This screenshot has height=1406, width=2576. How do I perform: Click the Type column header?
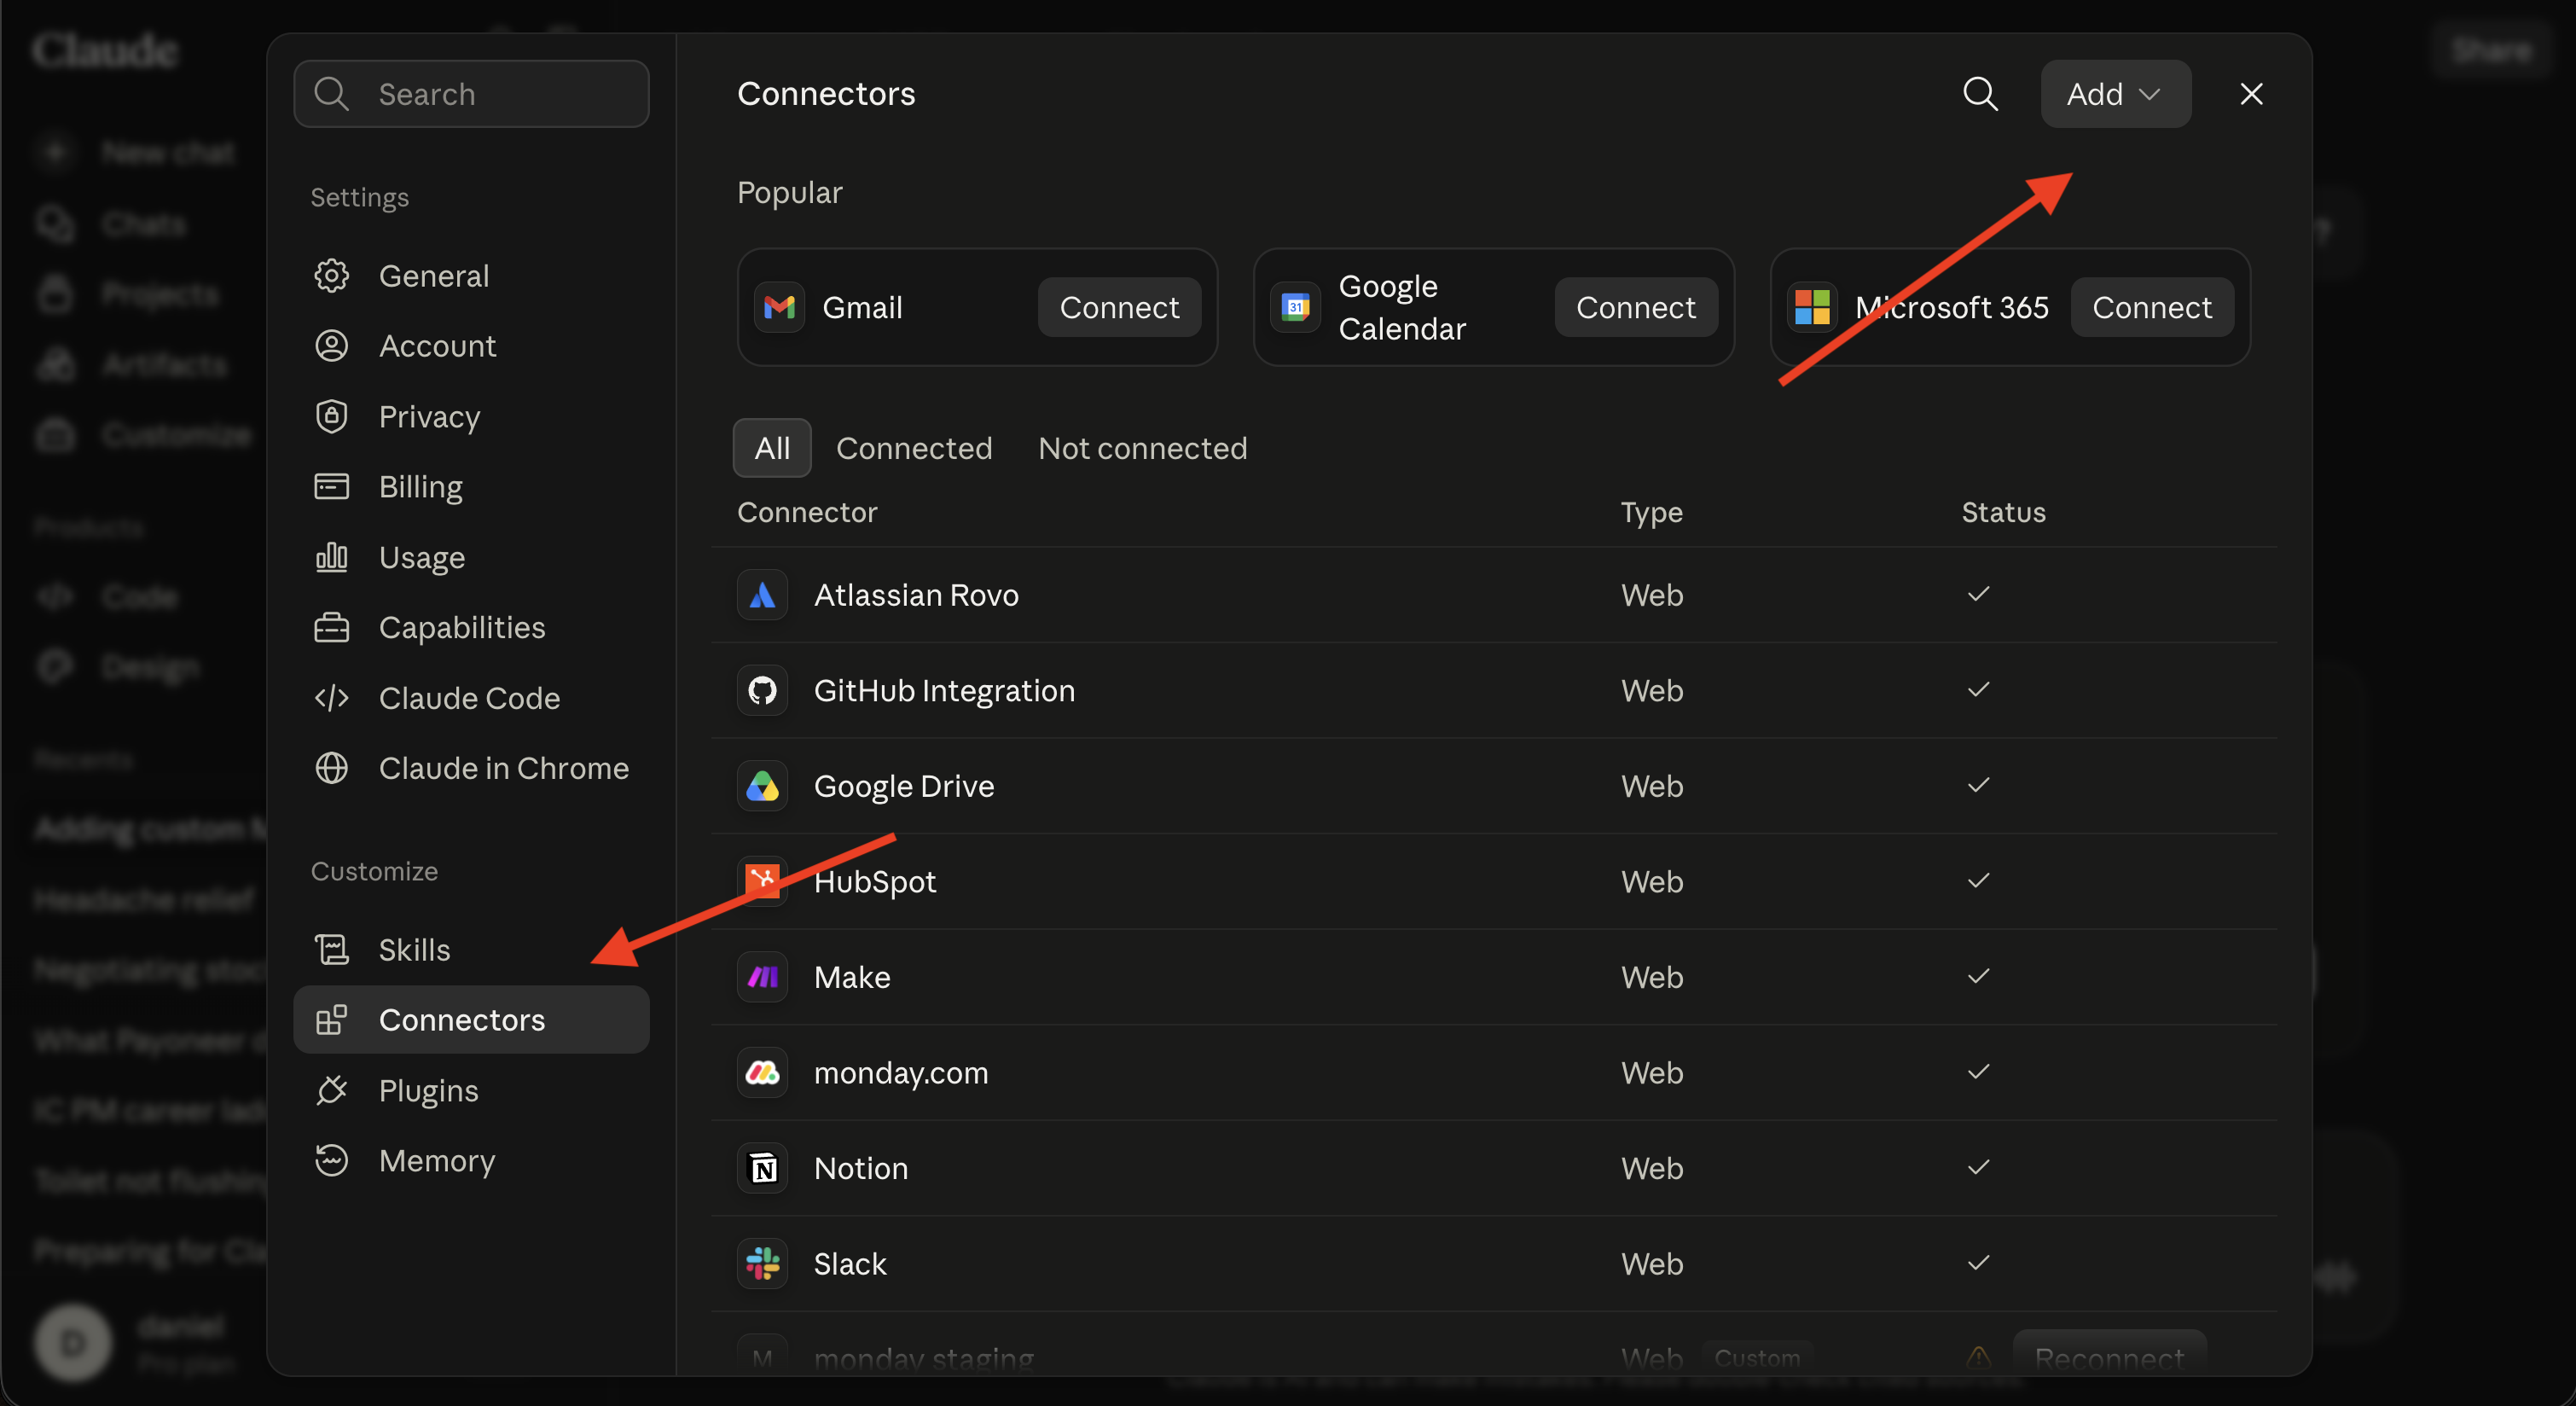point(1652,513)
